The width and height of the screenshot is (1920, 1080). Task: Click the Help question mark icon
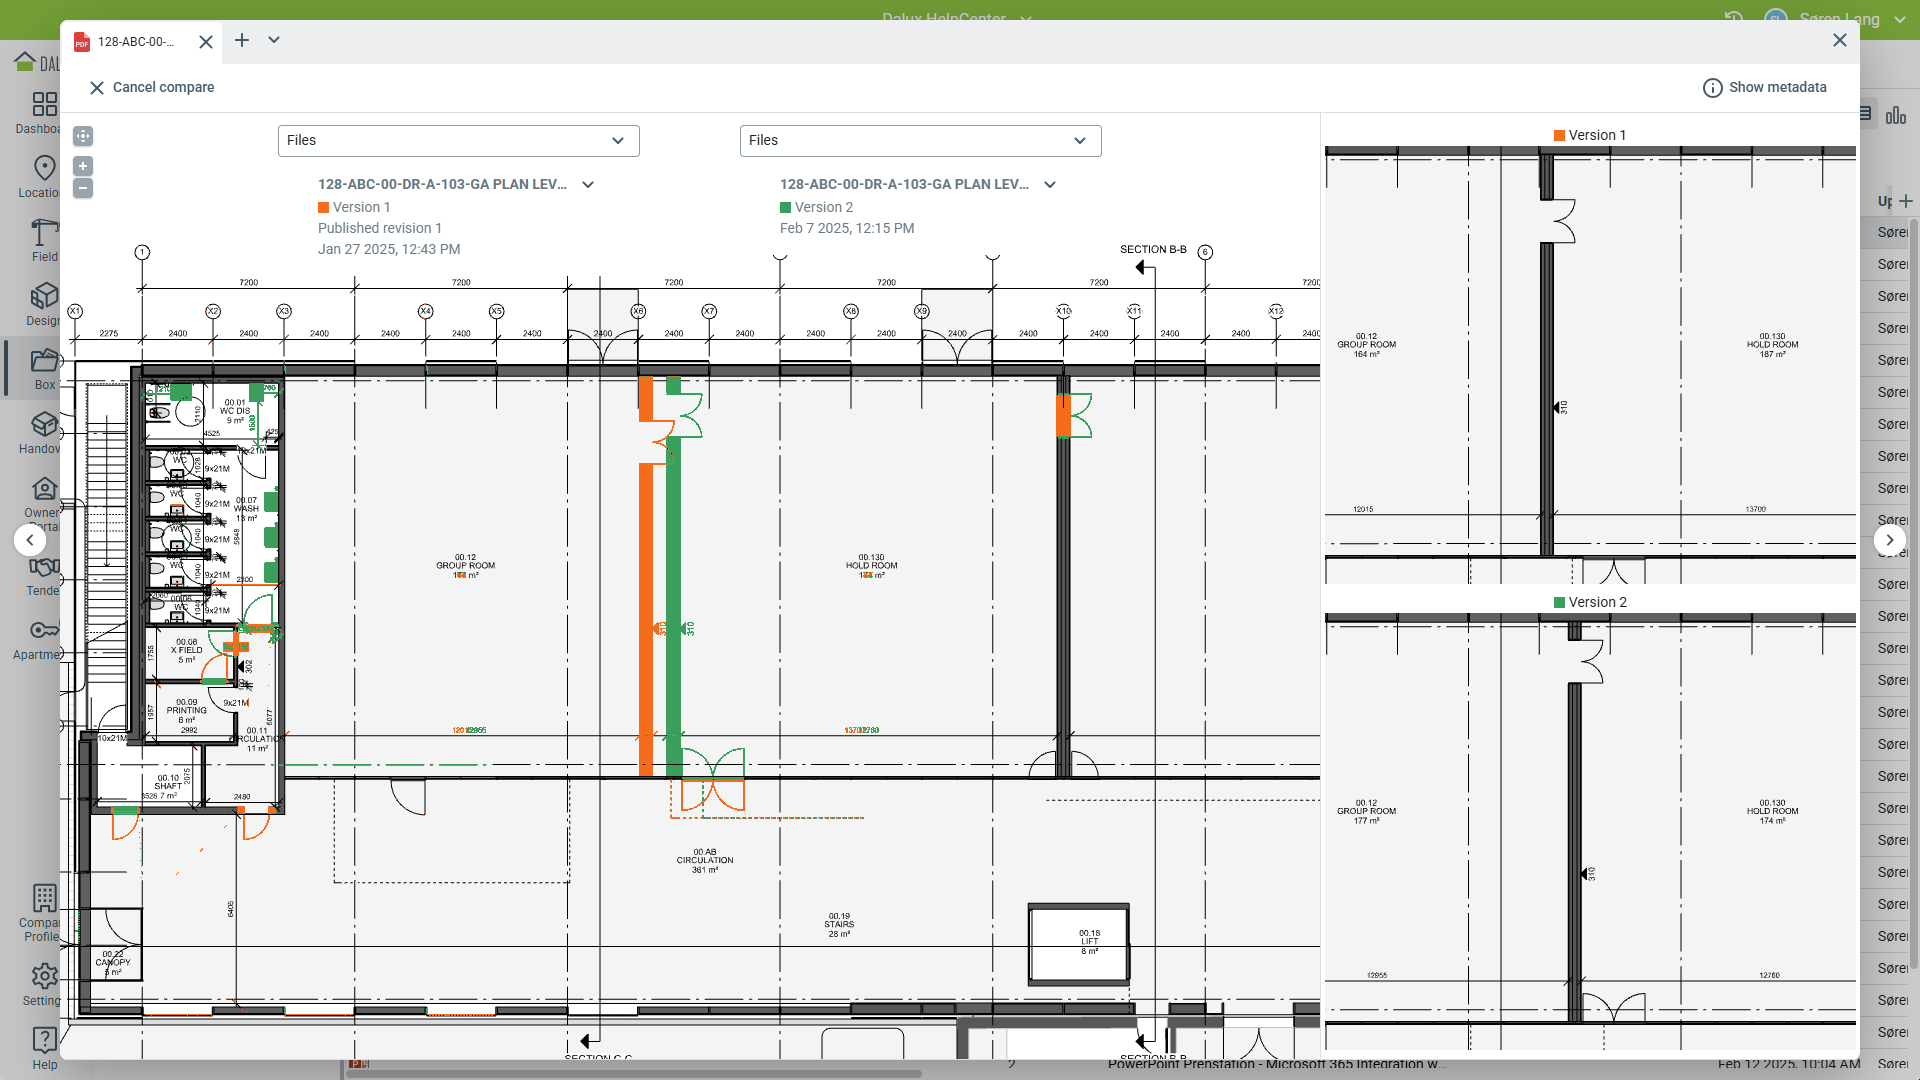coord(44,1040)
